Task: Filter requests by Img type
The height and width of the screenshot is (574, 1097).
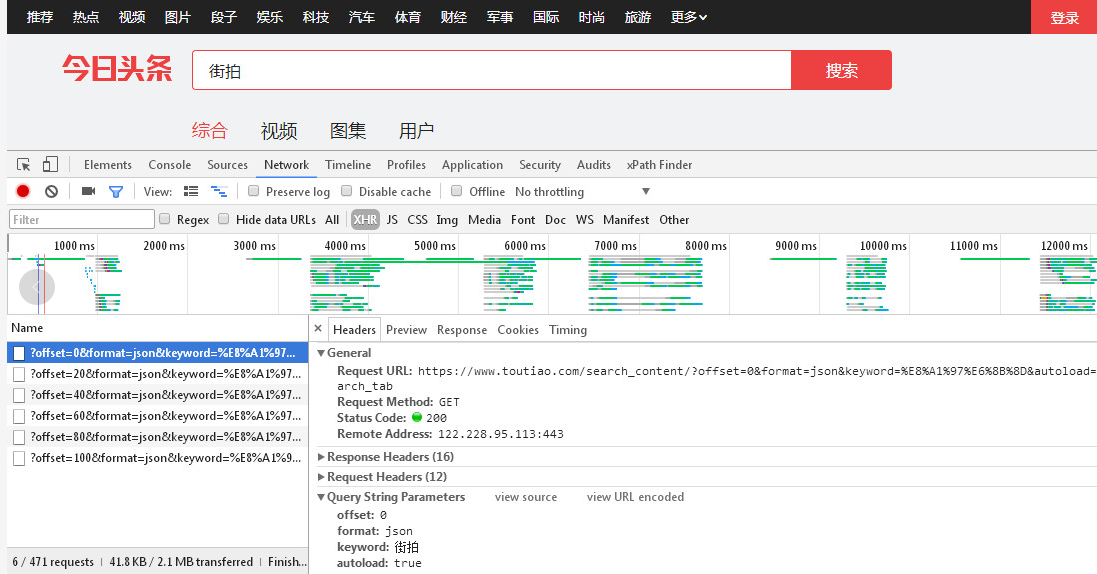Action: (x=447, y=219)
